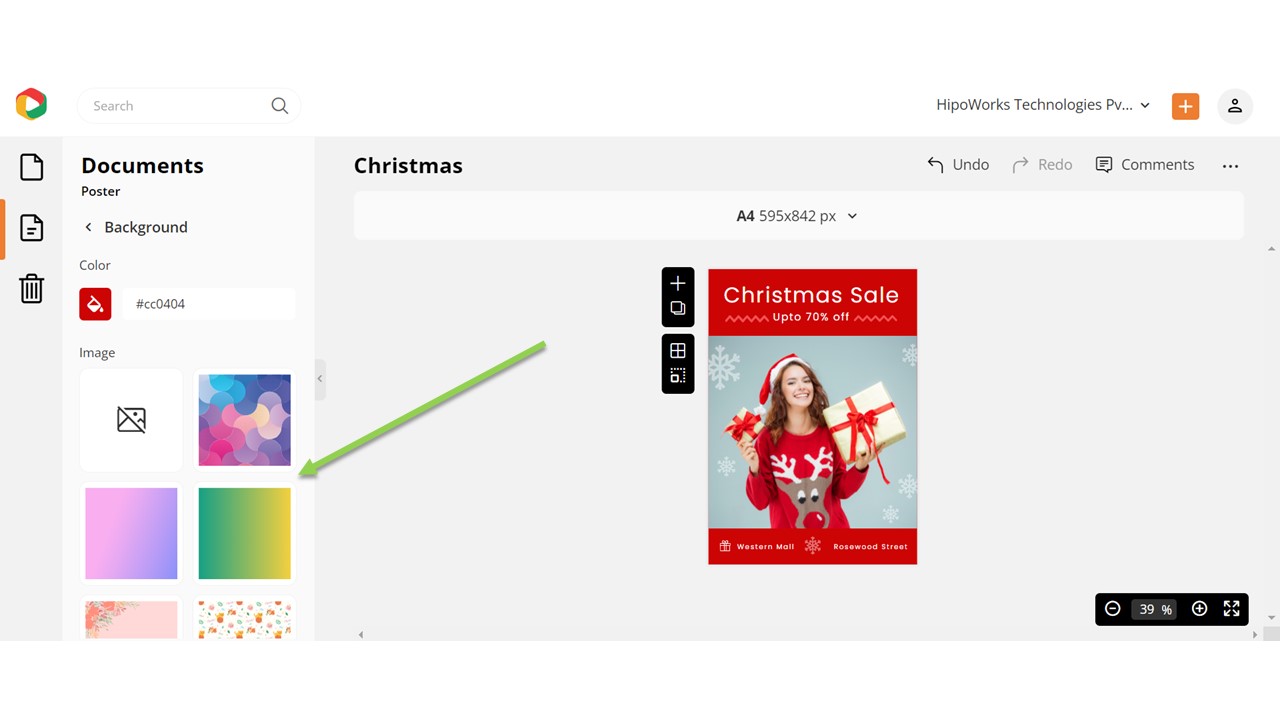Collapse the Background panel with the back chevron

[x=88, y=227]
